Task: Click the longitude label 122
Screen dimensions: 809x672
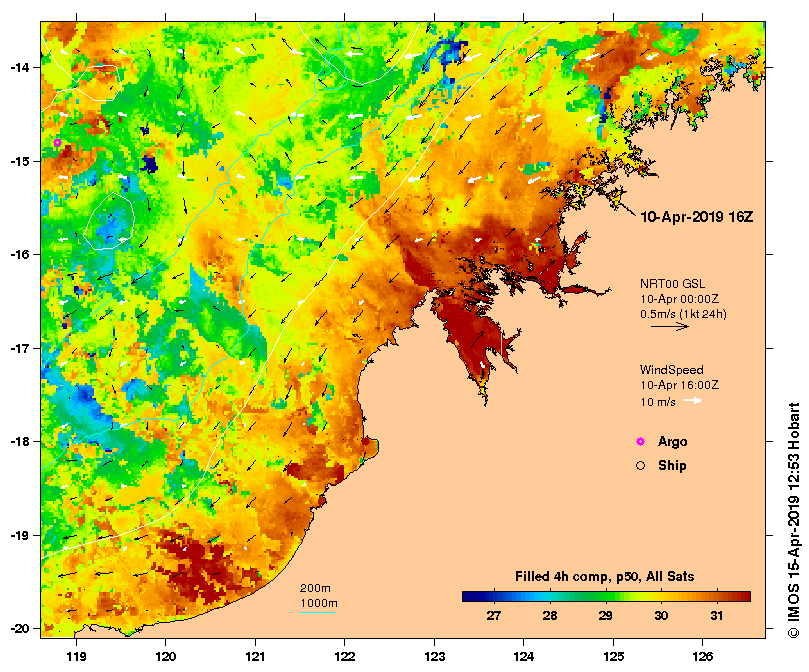Action: (x=345, y=657)
